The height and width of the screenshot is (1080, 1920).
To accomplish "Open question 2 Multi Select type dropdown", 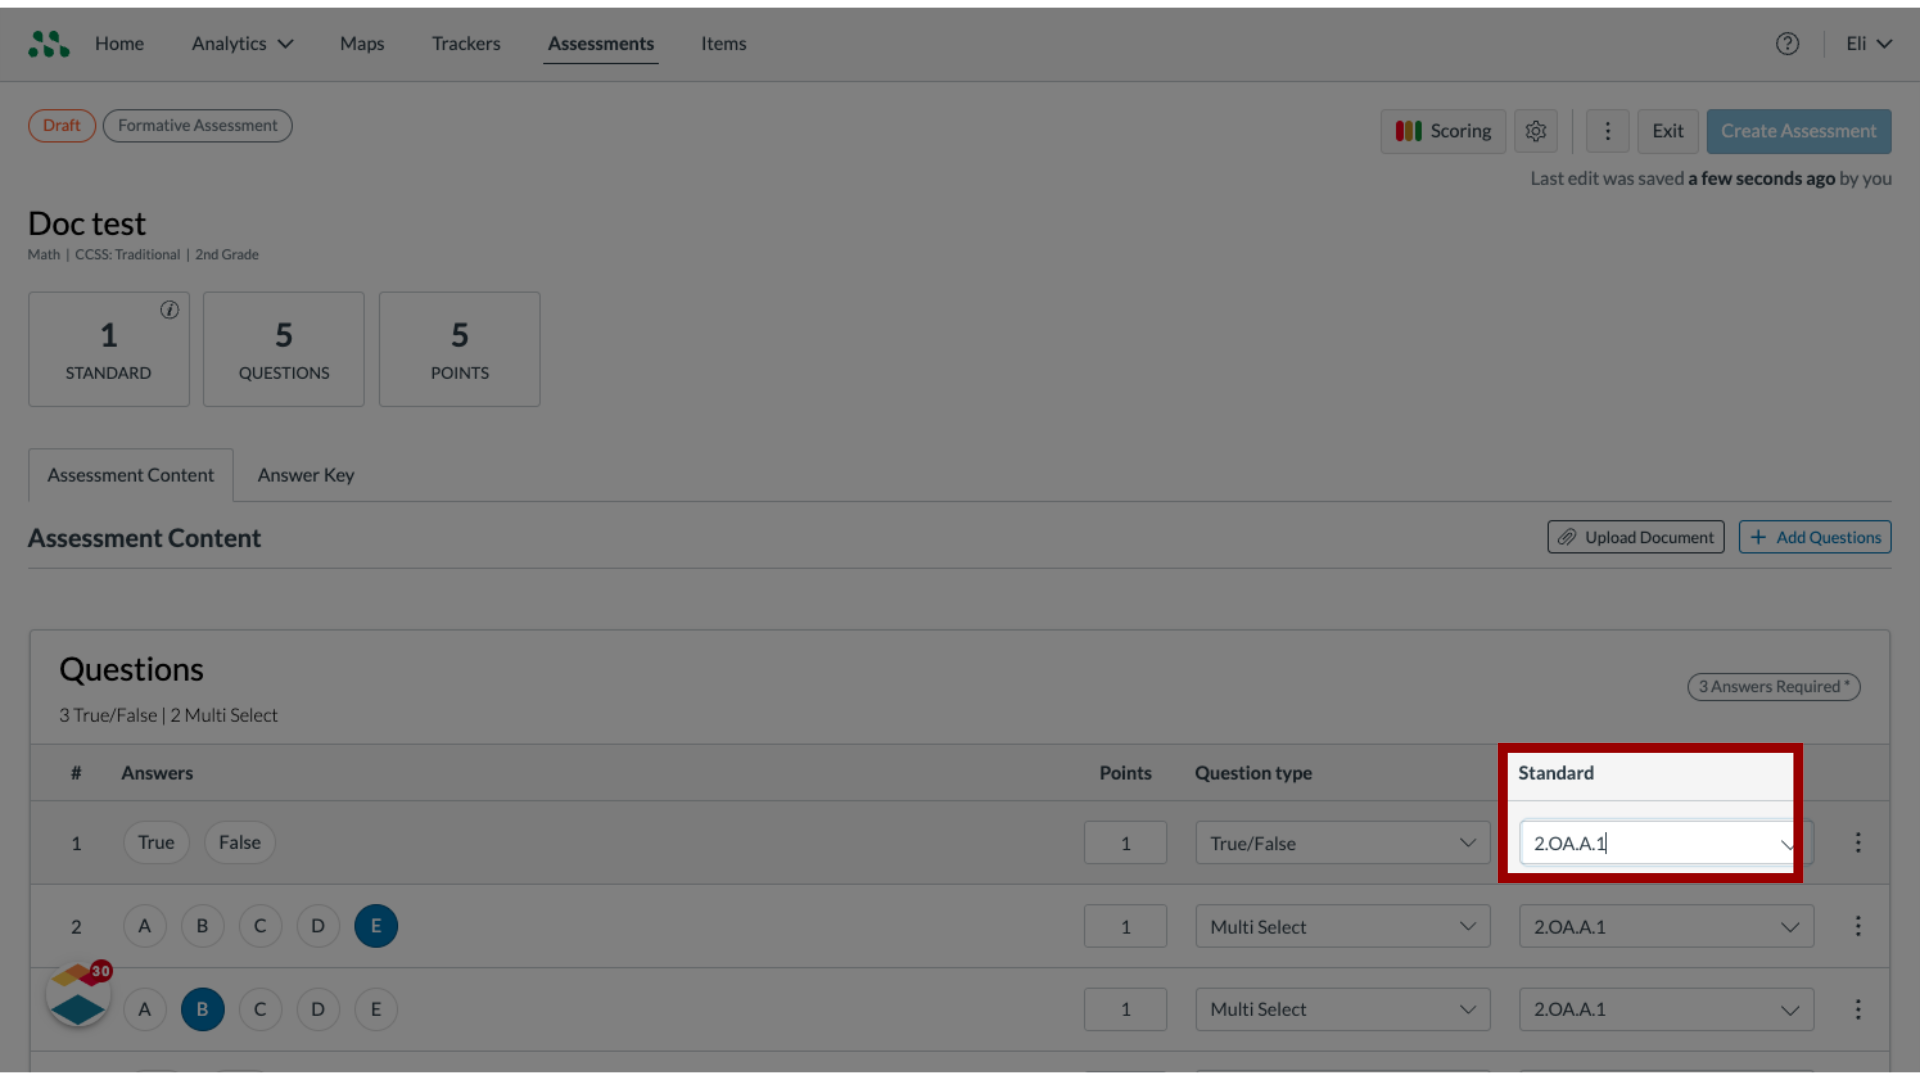I will tap(1343, 927).
